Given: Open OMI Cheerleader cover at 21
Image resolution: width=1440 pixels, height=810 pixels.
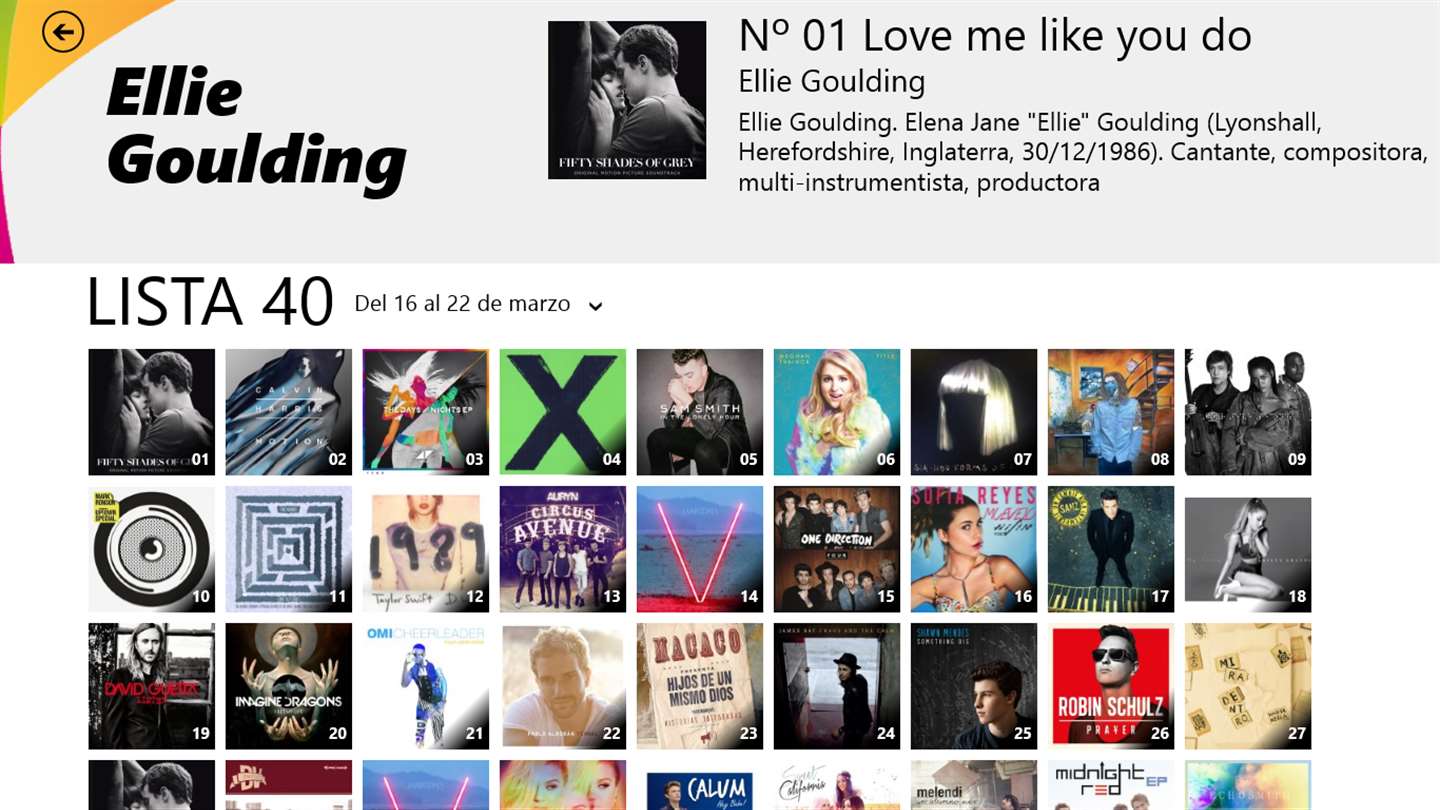Looking at the screenshot, I should click(425, 686).
